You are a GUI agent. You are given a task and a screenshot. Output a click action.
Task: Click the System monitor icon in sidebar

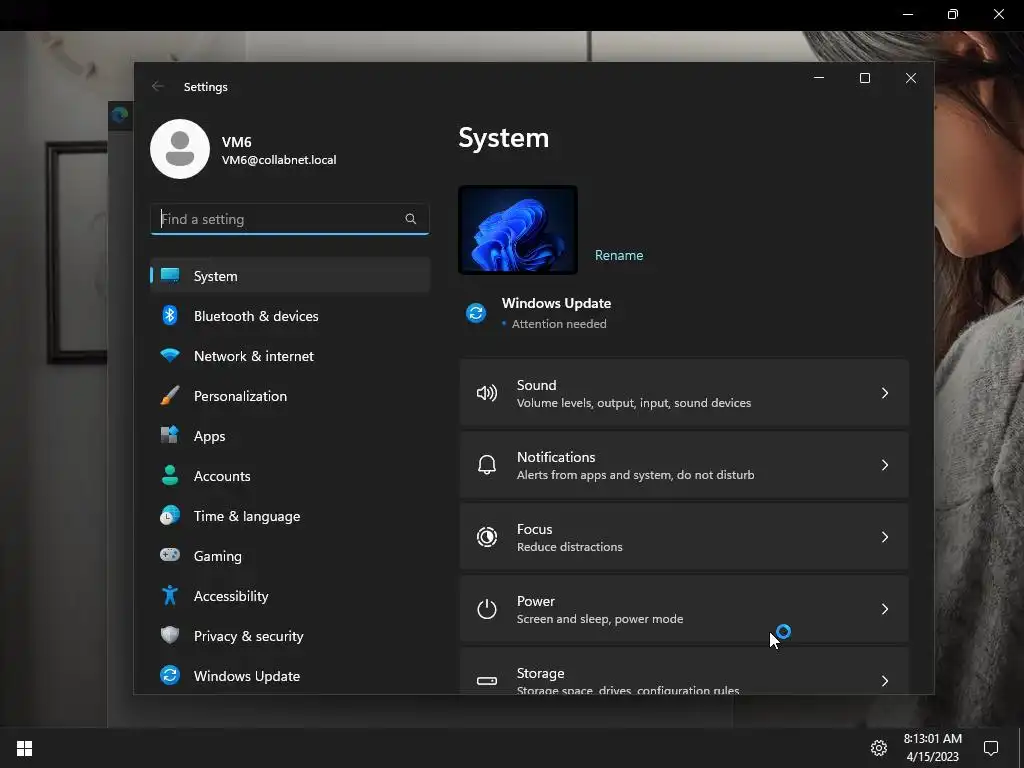tap(170, 276)
